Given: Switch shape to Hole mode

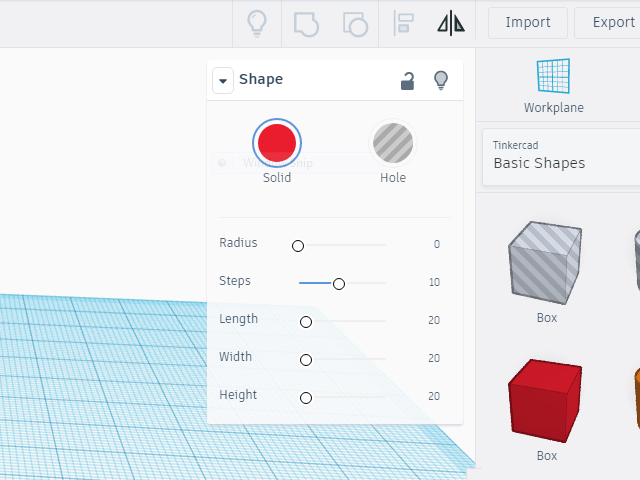Looking at the screenshot, I should (393, 143).
